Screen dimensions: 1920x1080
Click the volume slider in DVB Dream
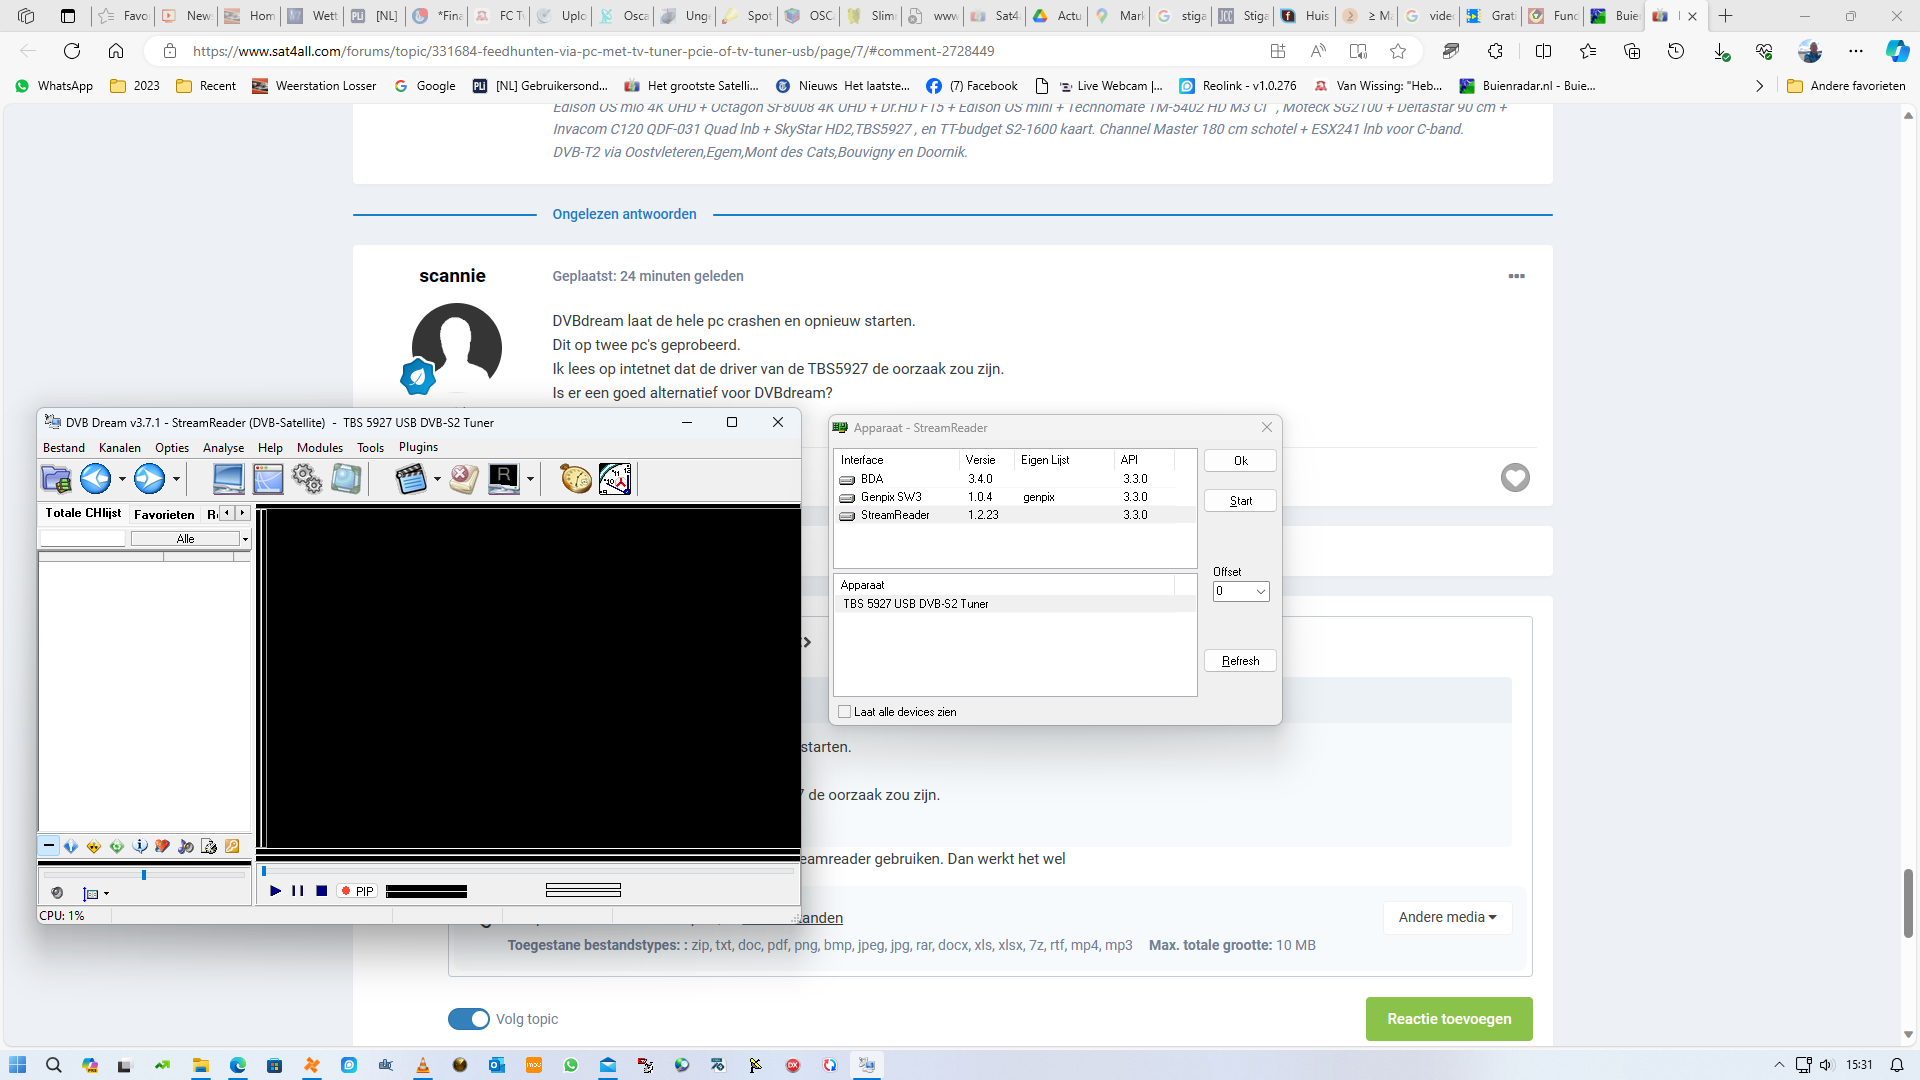tap(144, 875)
